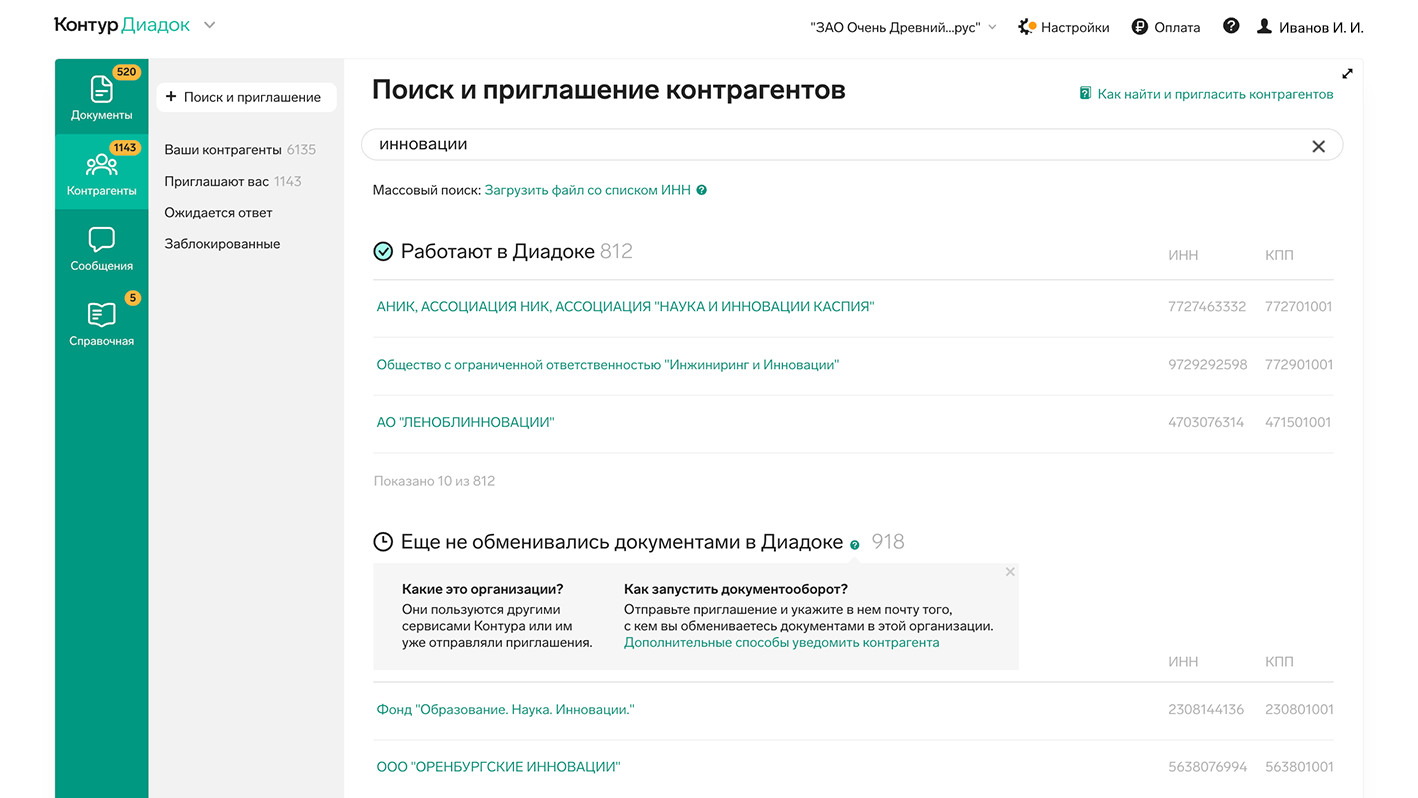1418x798 pixels.
Task: Click Загрузить файл со списком ИНН link
Action: click(x=587, y=190)
